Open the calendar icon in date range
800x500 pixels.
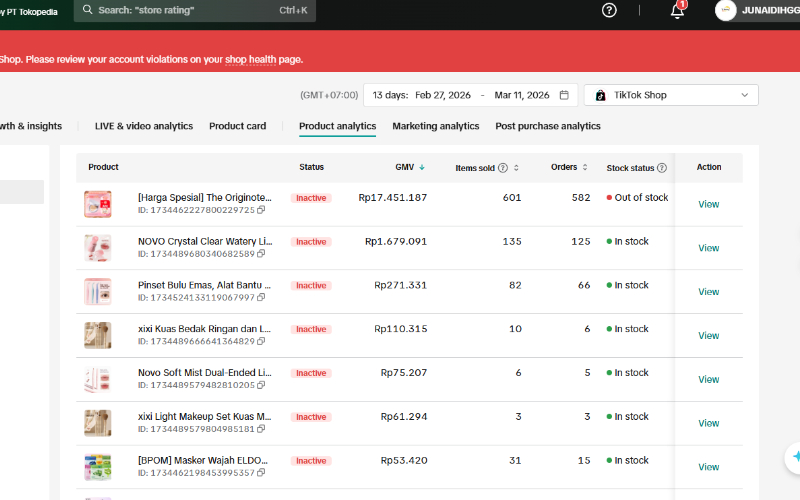564,95
